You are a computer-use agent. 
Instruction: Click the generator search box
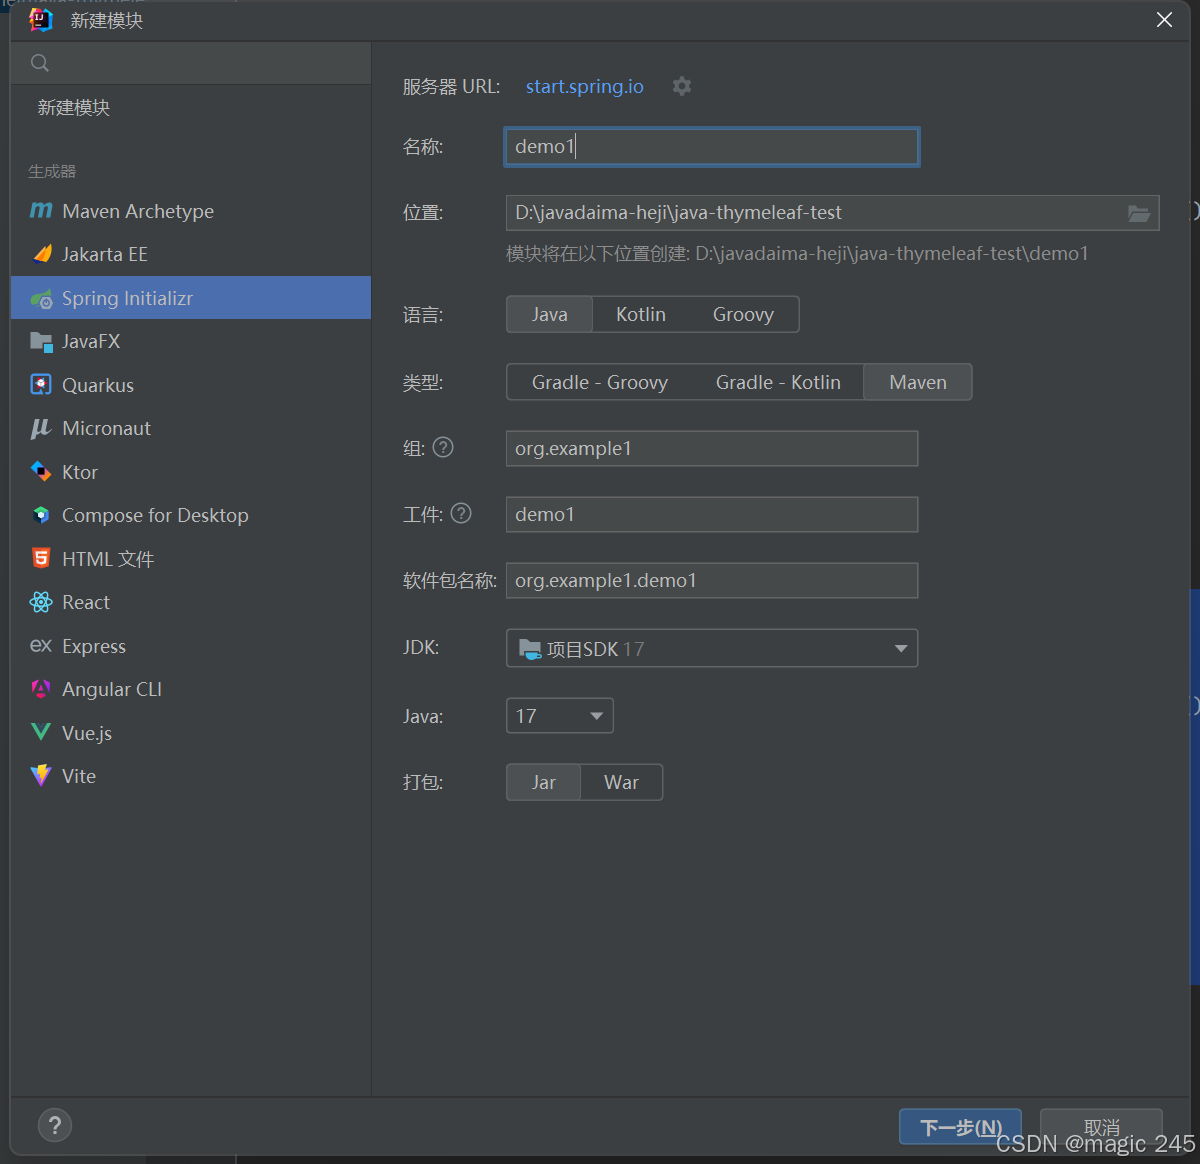[191, 63]
